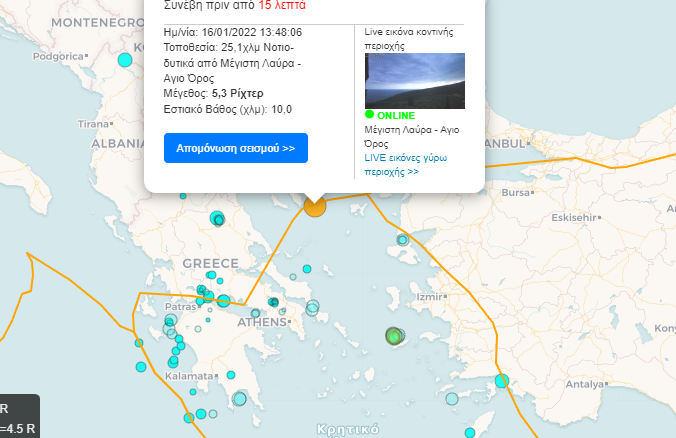Click the cyan marker northwest of Izmir
Screen dimensions: 676x438
click(403, 240)
